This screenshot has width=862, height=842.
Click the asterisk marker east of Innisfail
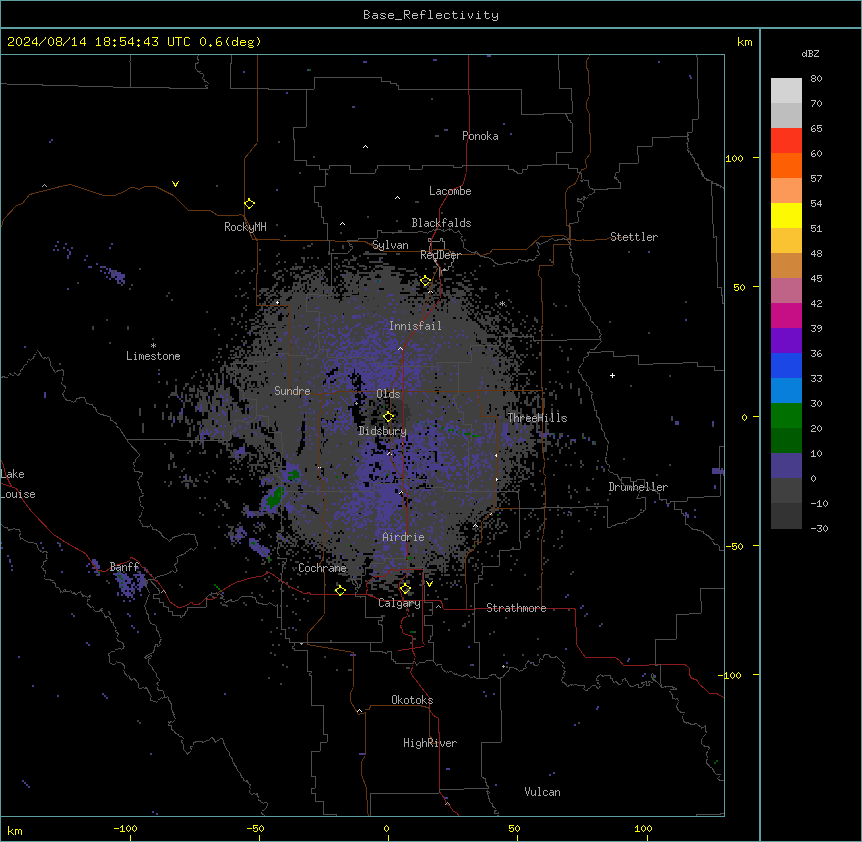tap(502, 303)
